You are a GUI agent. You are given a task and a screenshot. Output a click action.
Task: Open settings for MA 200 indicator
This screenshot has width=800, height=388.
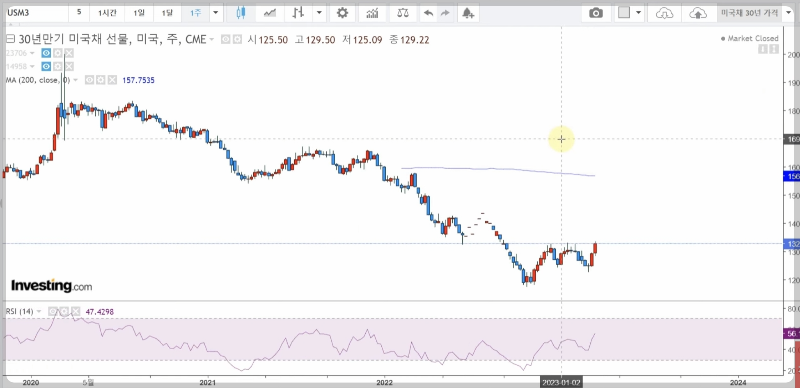point(101,80)
